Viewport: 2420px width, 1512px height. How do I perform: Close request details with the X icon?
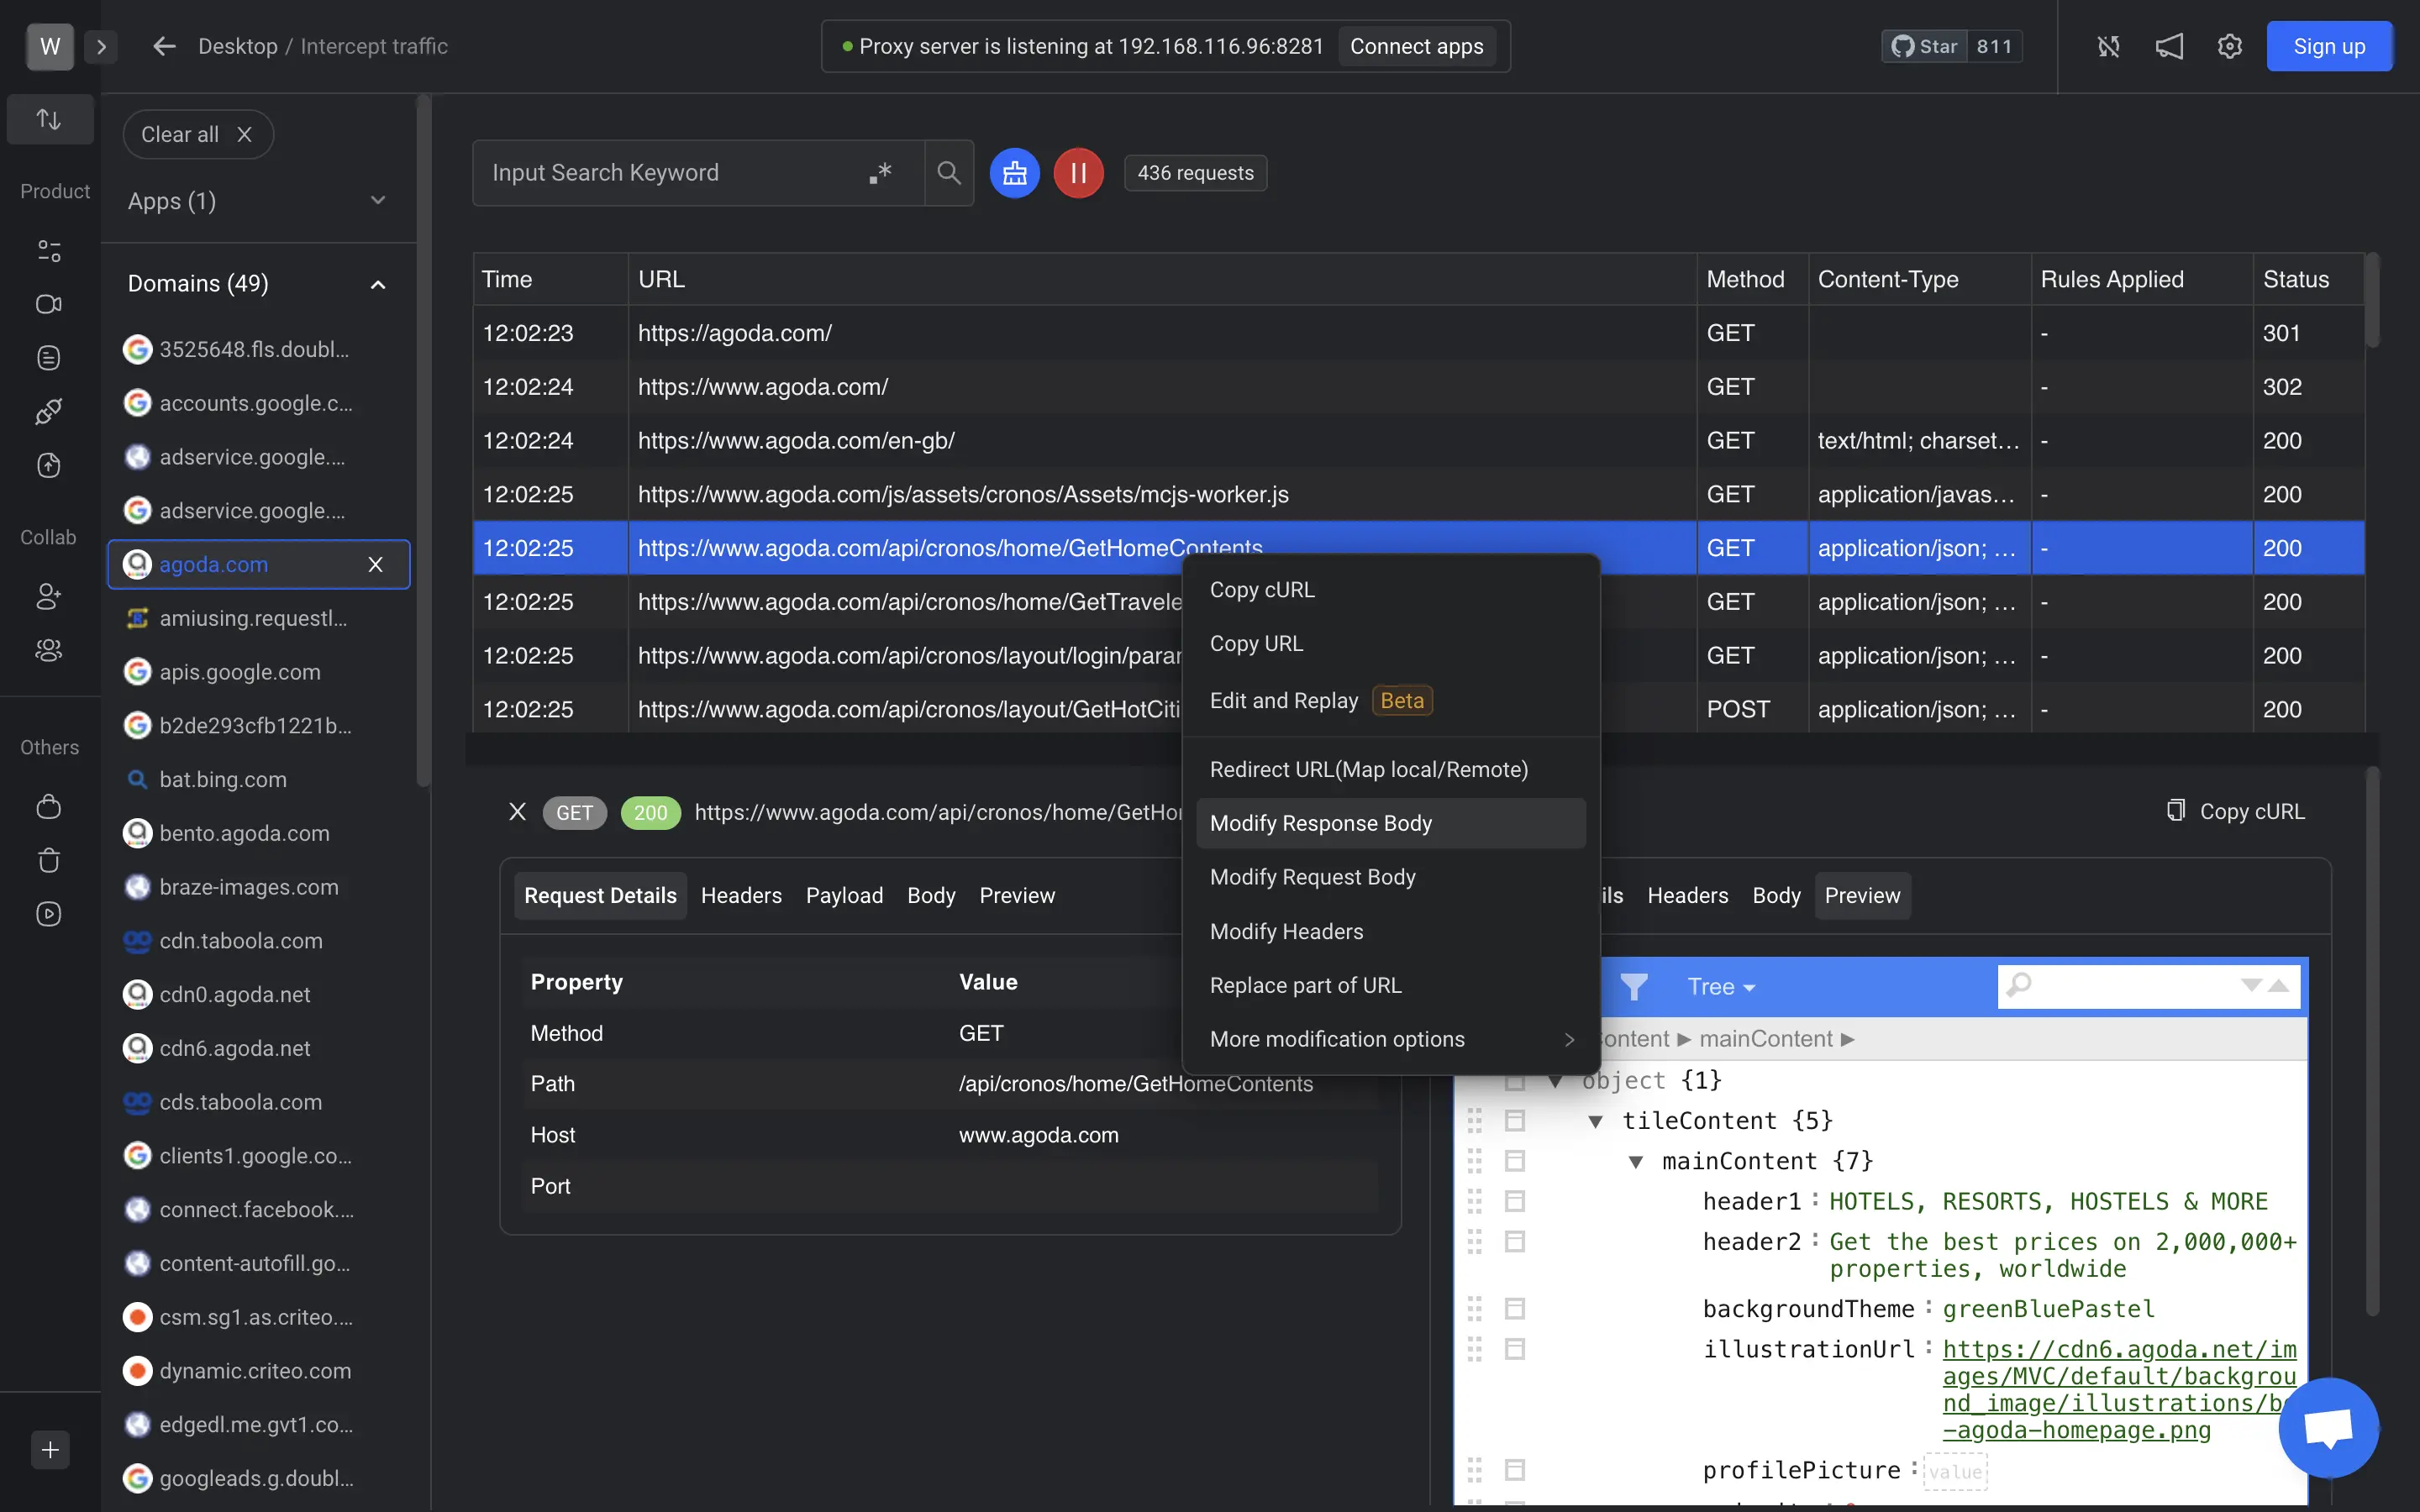pyautogui.click(x=517, y=812)
